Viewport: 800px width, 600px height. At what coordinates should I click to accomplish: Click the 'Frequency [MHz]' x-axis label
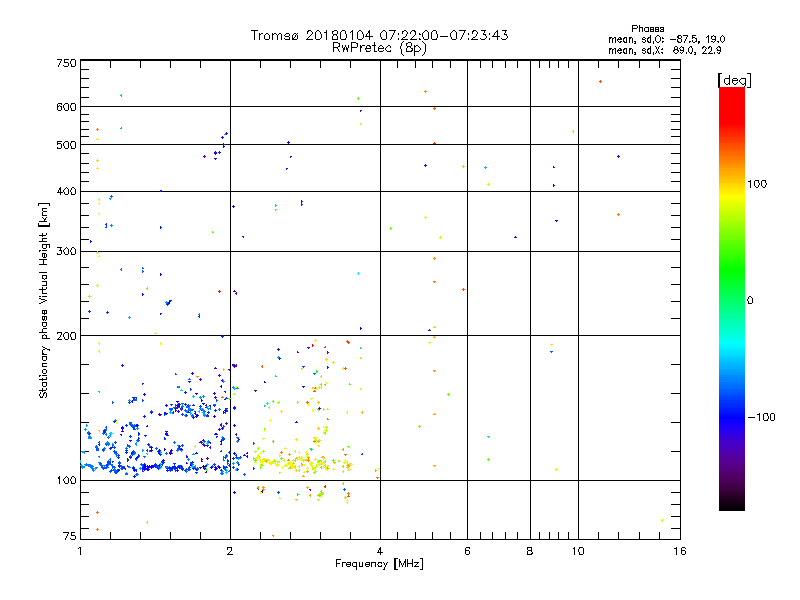tap(379, 564)
